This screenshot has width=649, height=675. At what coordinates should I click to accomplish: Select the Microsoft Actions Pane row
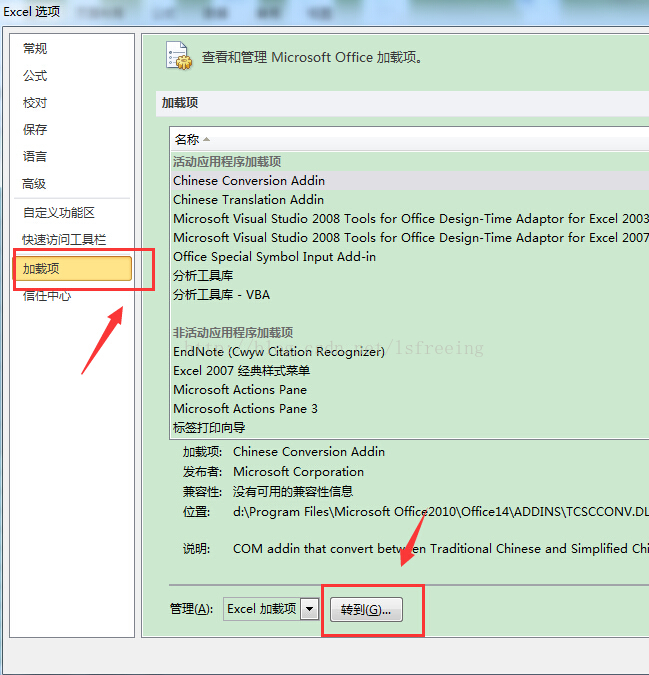410,390
